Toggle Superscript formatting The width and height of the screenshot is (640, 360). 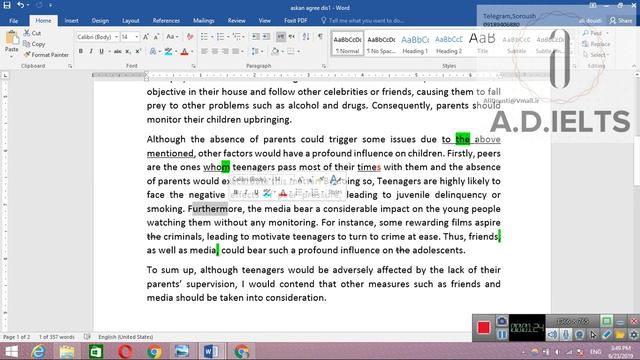click(138, 51)
